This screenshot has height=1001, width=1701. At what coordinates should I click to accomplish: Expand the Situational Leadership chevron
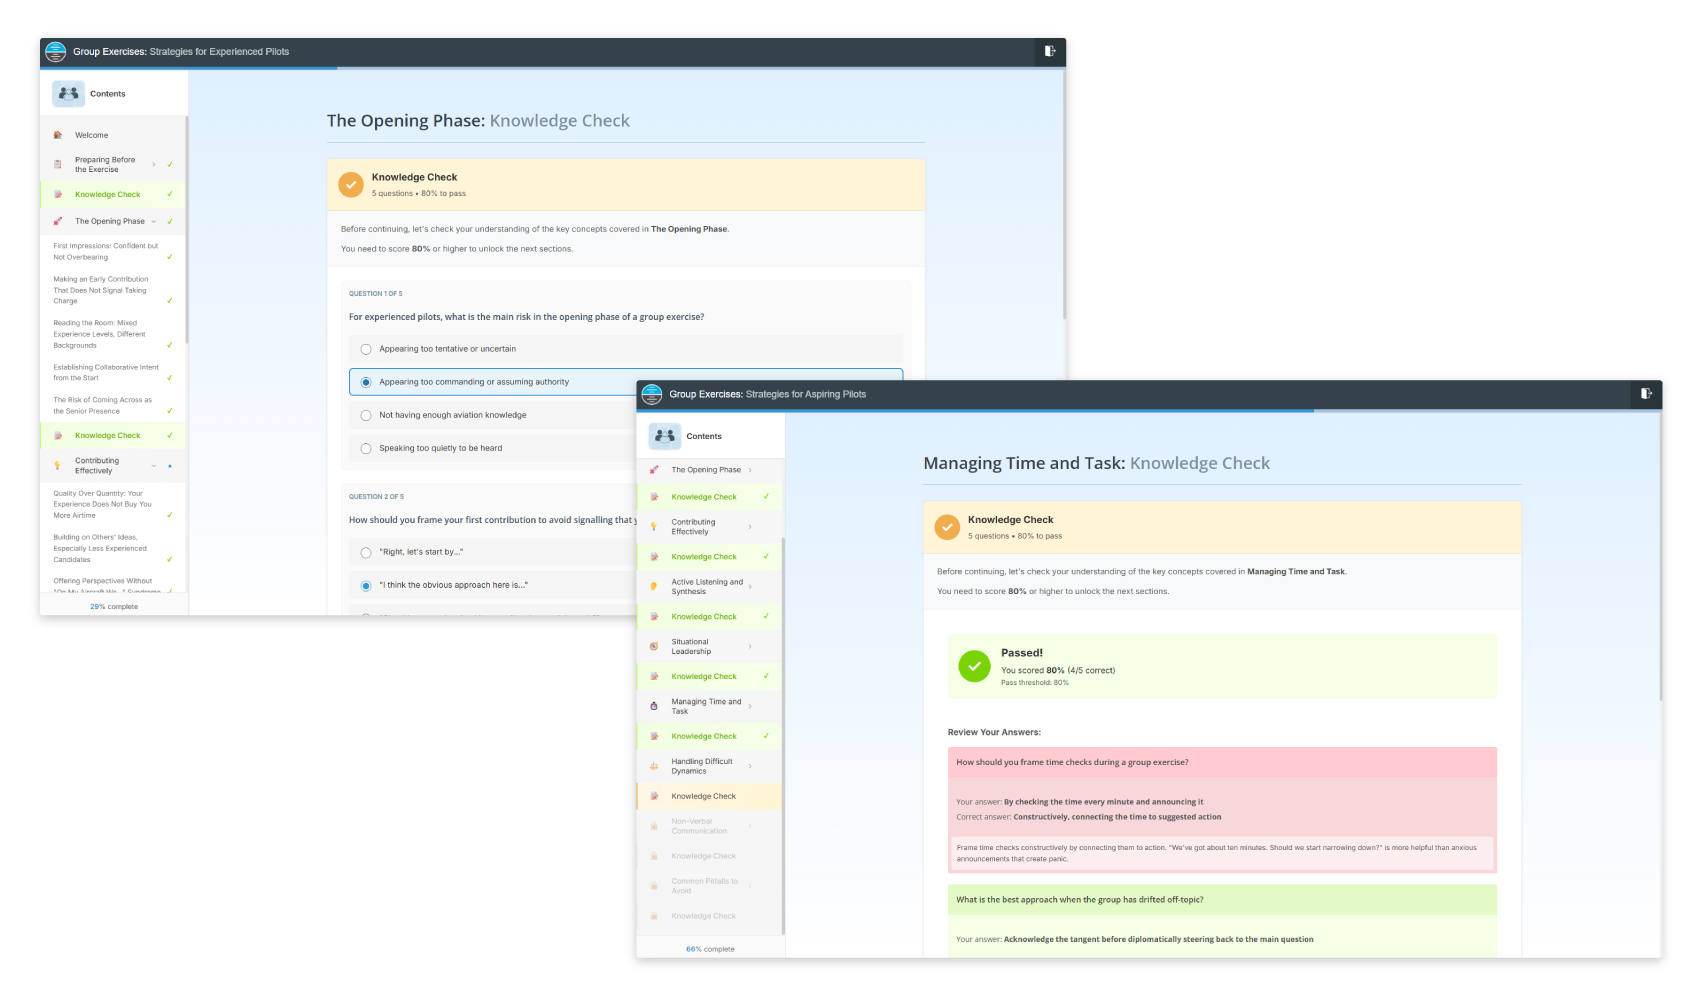point(750,647)
